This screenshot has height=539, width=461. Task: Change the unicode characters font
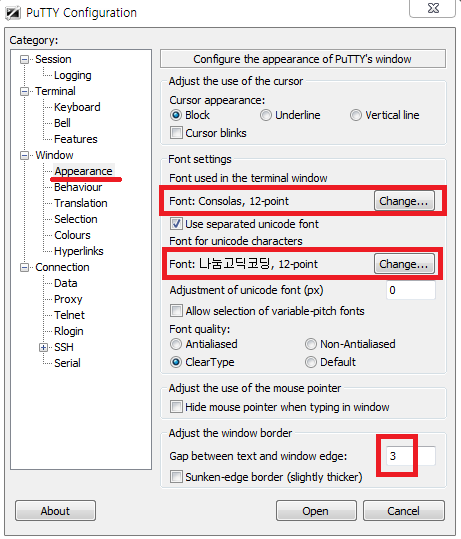click(404, 264)
